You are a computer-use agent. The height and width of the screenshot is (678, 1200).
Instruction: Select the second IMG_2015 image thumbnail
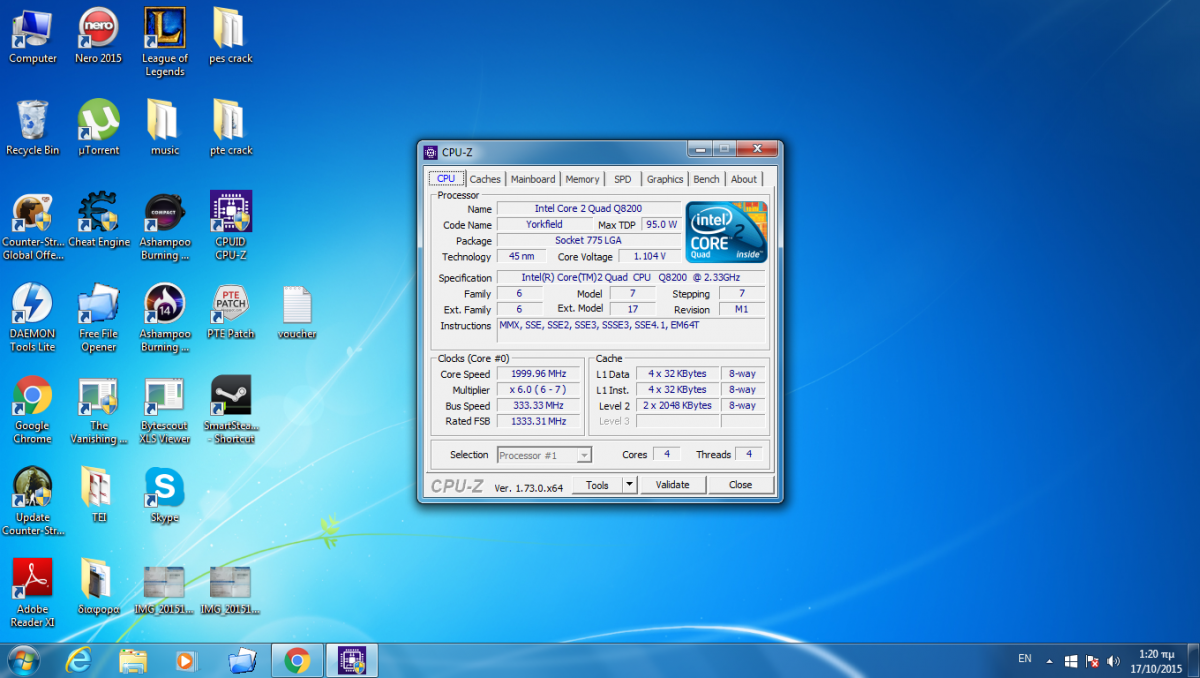pyautogui.click(x=231, y=588)
